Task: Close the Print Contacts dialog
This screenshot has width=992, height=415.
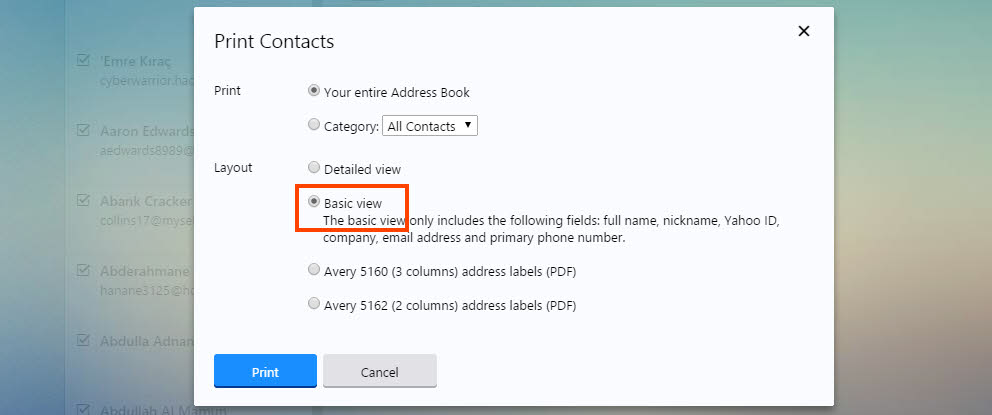Action: point(803,32)
